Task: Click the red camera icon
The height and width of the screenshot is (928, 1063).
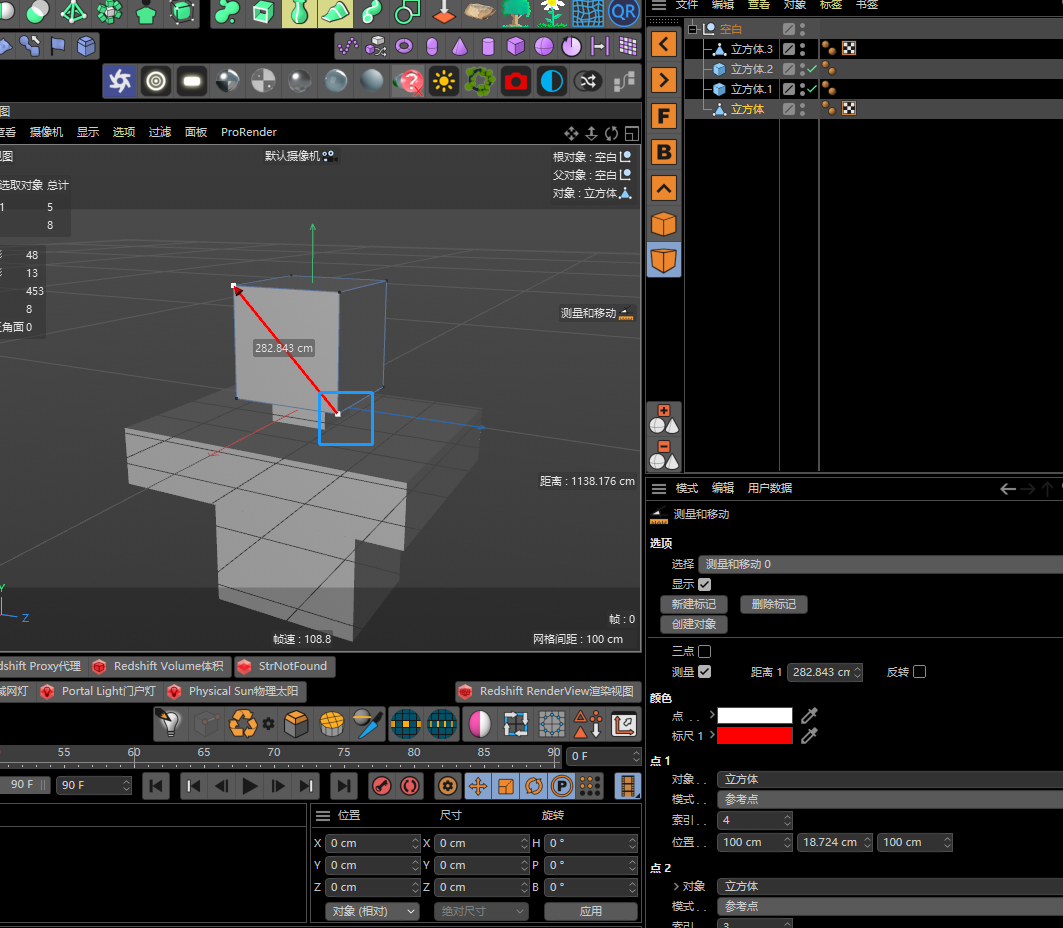Action: (x=515, y=81)
